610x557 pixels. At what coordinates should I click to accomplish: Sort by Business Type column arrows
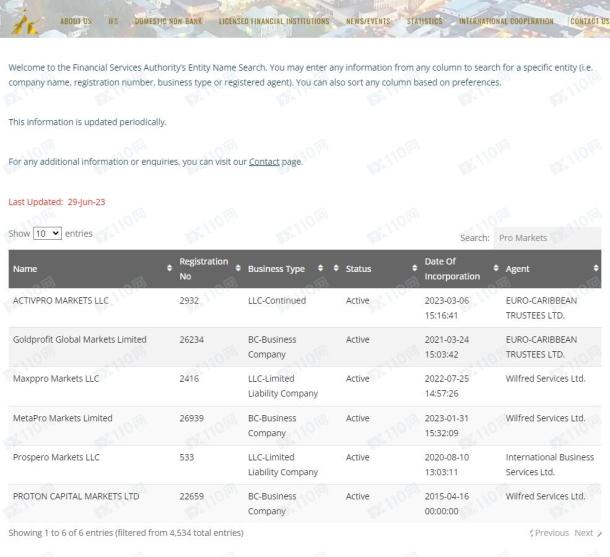[321, 268]
